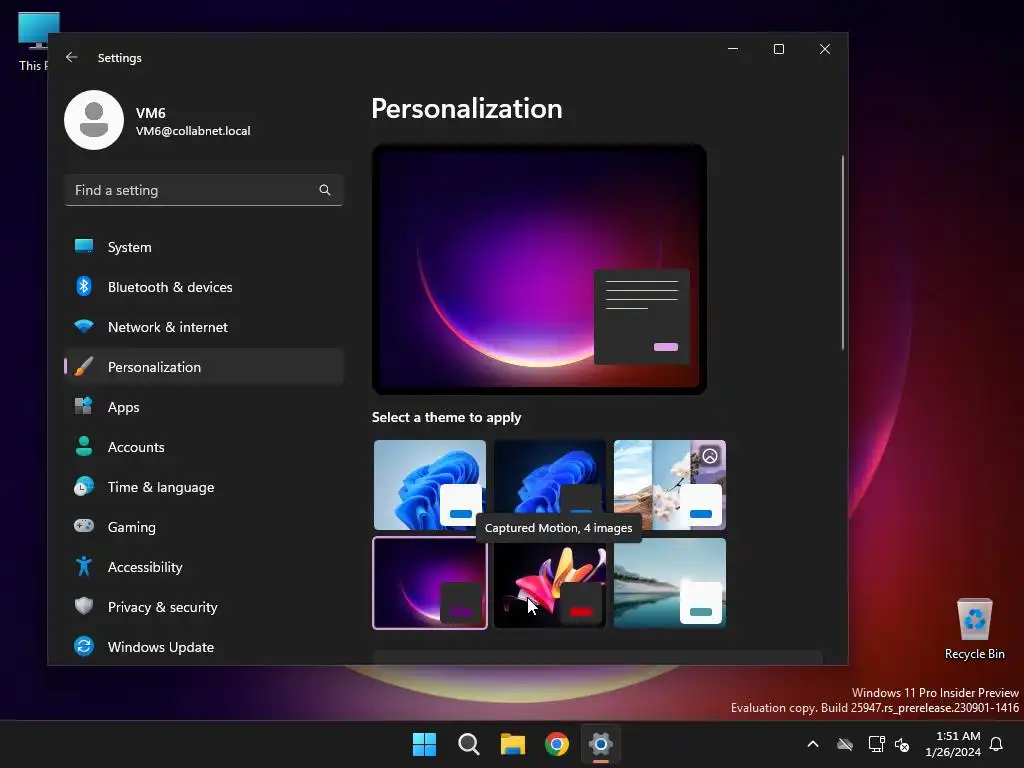Image resolution: width=1024 pixels, height=768 pixels.
Task: Click the Network wifi icon
Action: point(84,326)
